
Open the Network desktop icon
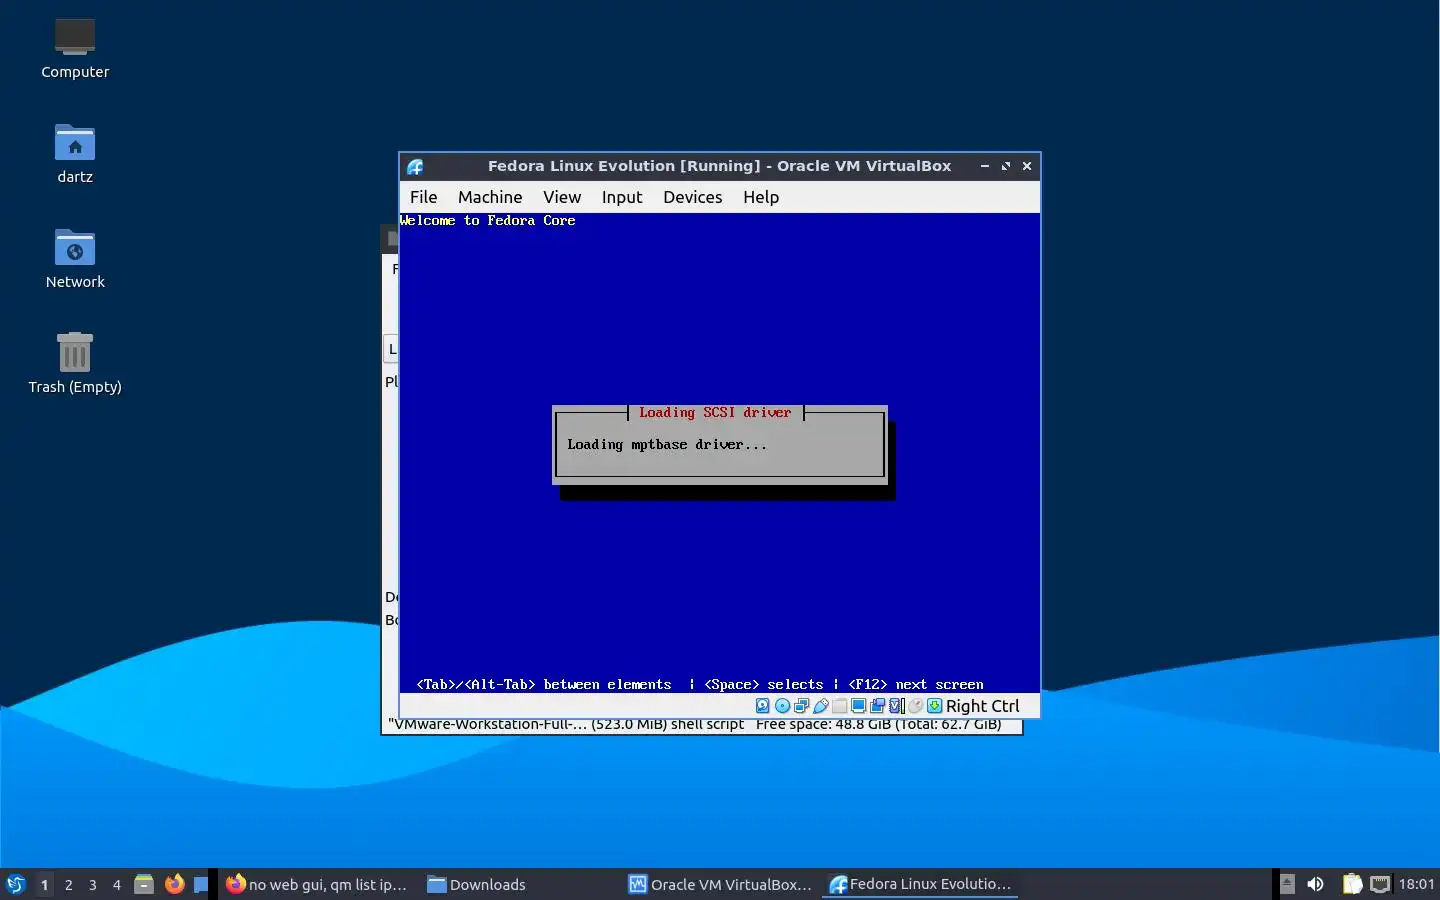[x=75, y=259]
